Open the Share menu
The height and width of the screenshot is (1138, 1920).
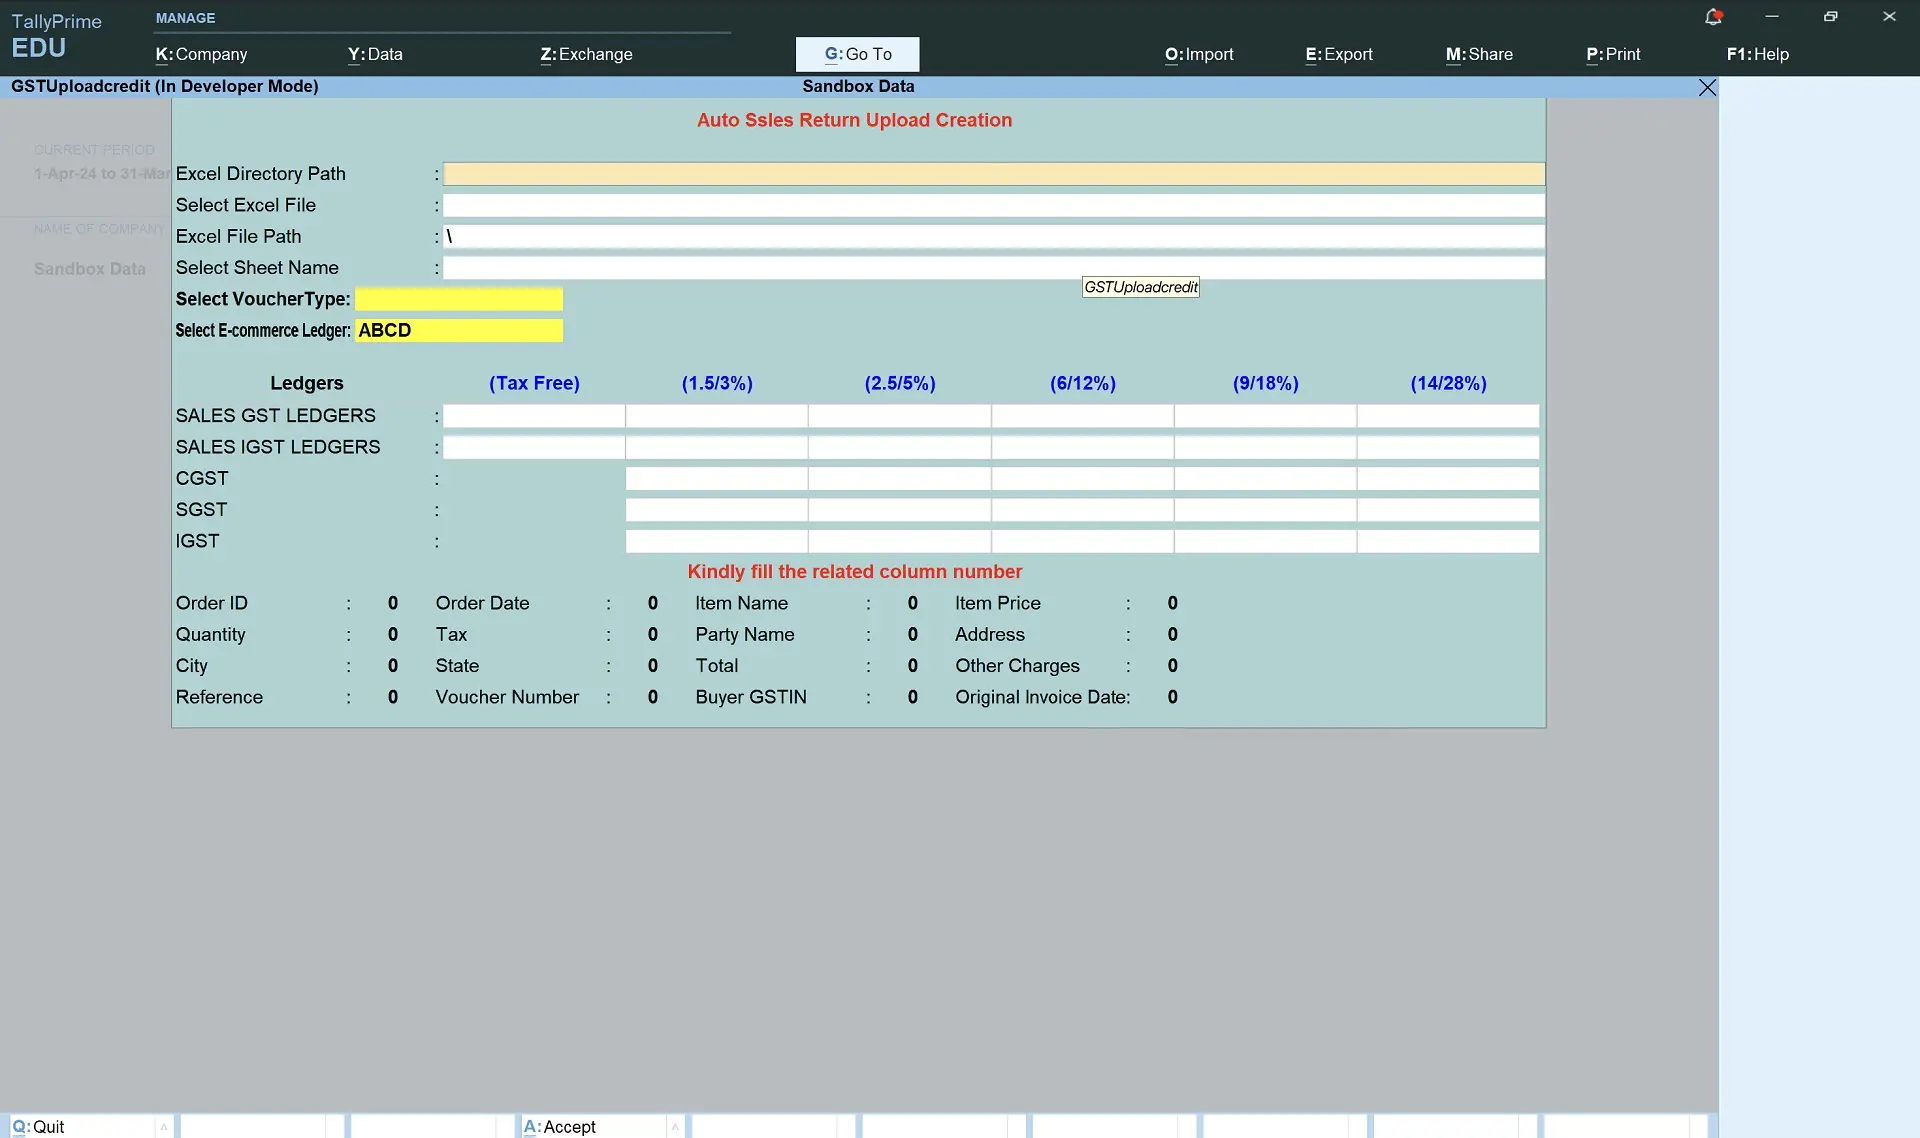pos(1478,54)
